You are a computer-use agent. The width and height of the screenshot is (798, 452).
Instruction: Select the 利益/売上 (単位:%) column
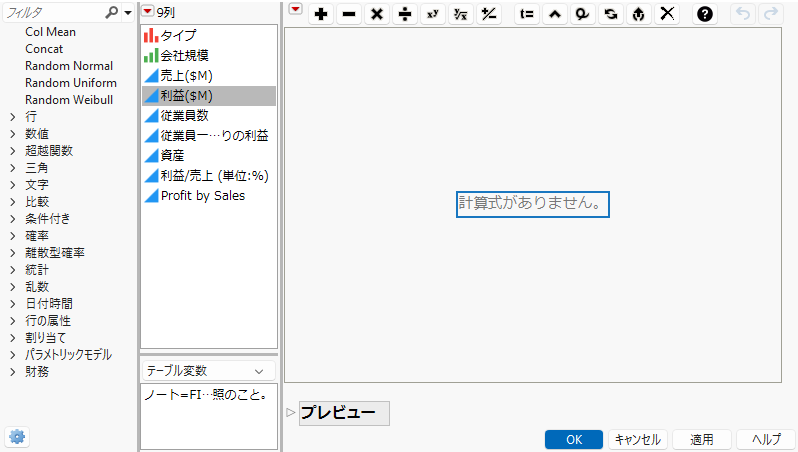209,176
